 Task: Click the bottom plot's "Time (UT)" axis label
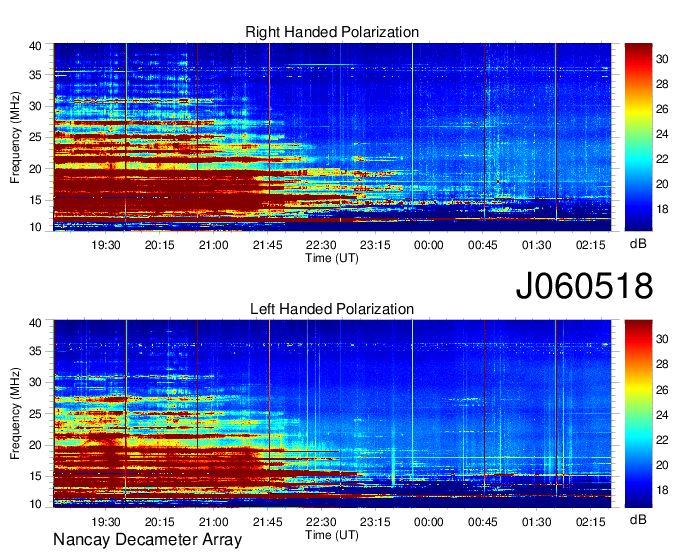(332, 535)
